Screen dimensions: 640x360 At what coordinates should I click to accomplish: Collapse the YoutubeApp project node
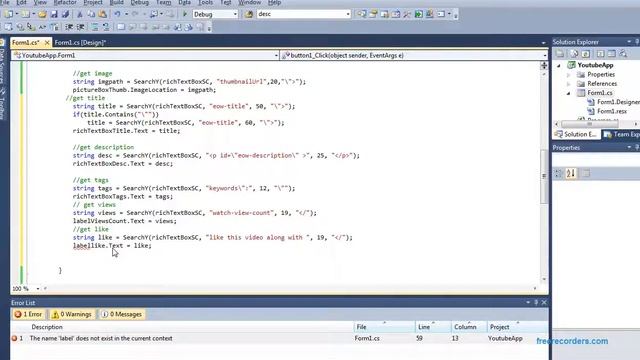559,65
